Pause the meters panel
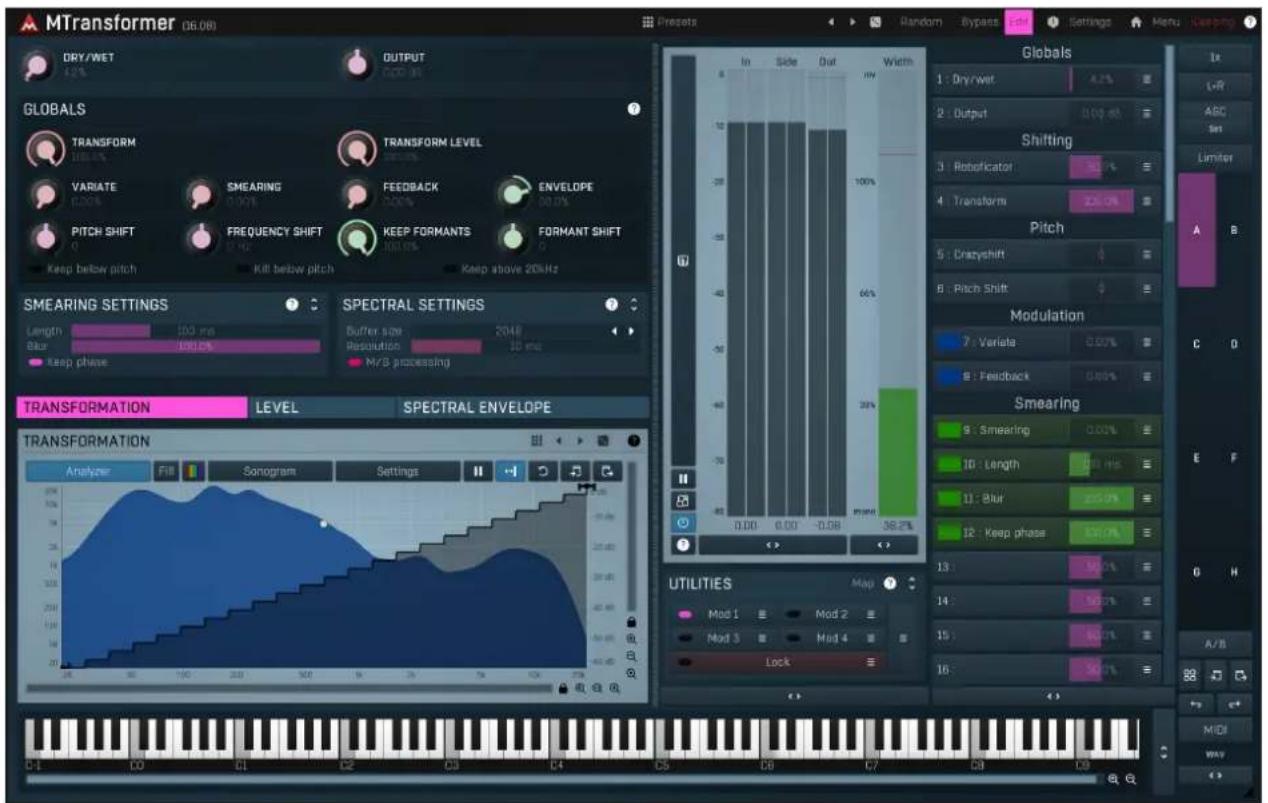Viewport: 1268px width, 803px height. click(685, 479)
